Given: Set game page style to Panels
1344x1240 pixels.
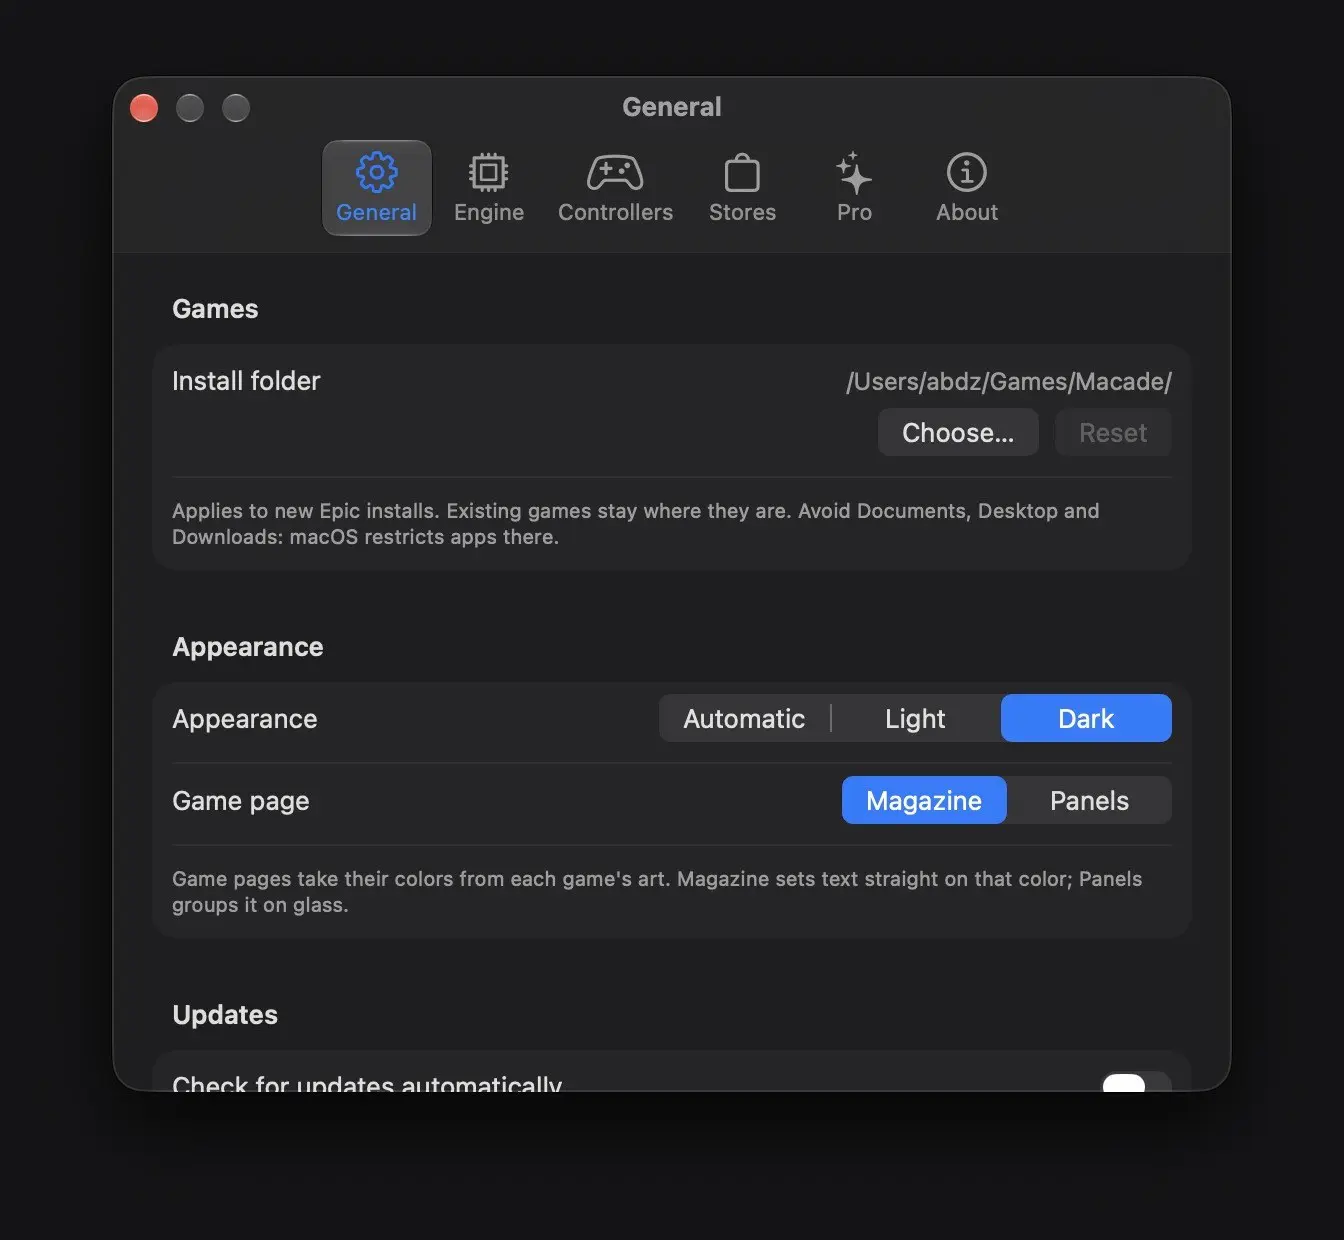Looking at the screenshot, I should (1089, 800).
